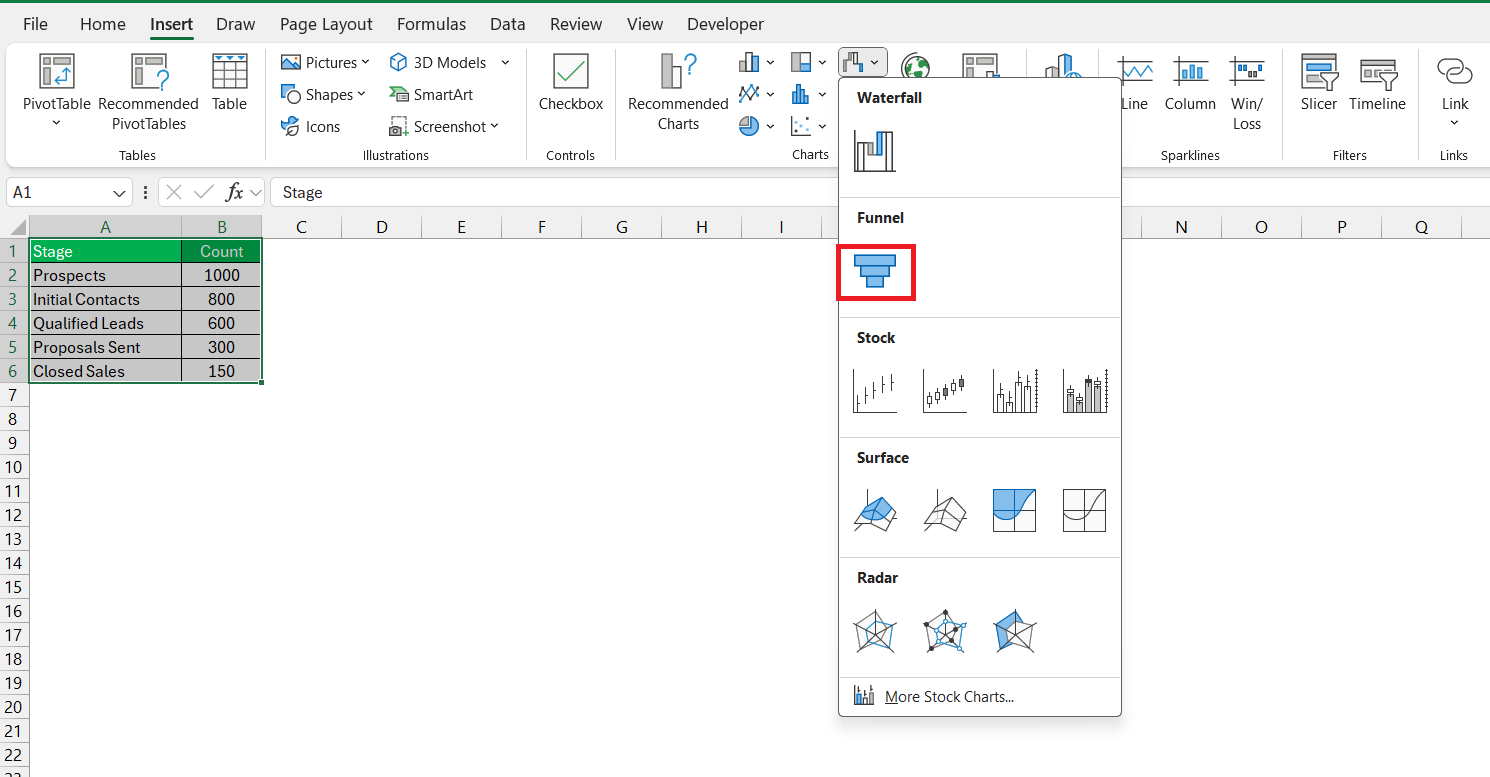Image resolution: width=1490 pixels, height=777 pixels.
Task: Insert a Checkbox control
Action: [x=571, y=82]
